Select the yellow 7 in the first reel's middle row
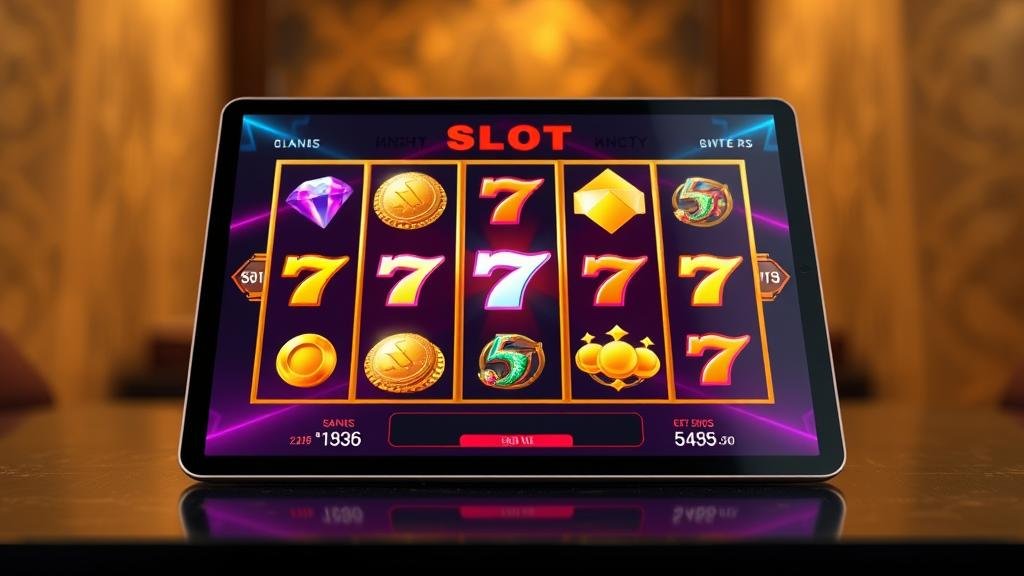 (314, 280)
